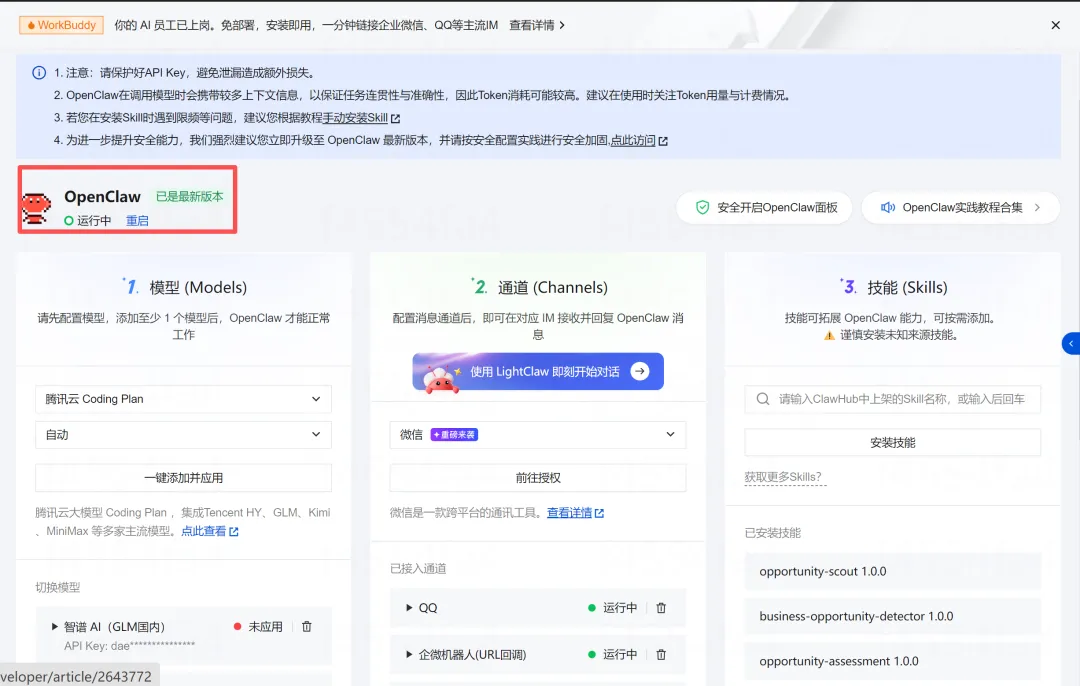Image resolution: width=1080 pixels, height=686 pixels.
Task: Click 前往授权 button
Action: pos(538,478)
